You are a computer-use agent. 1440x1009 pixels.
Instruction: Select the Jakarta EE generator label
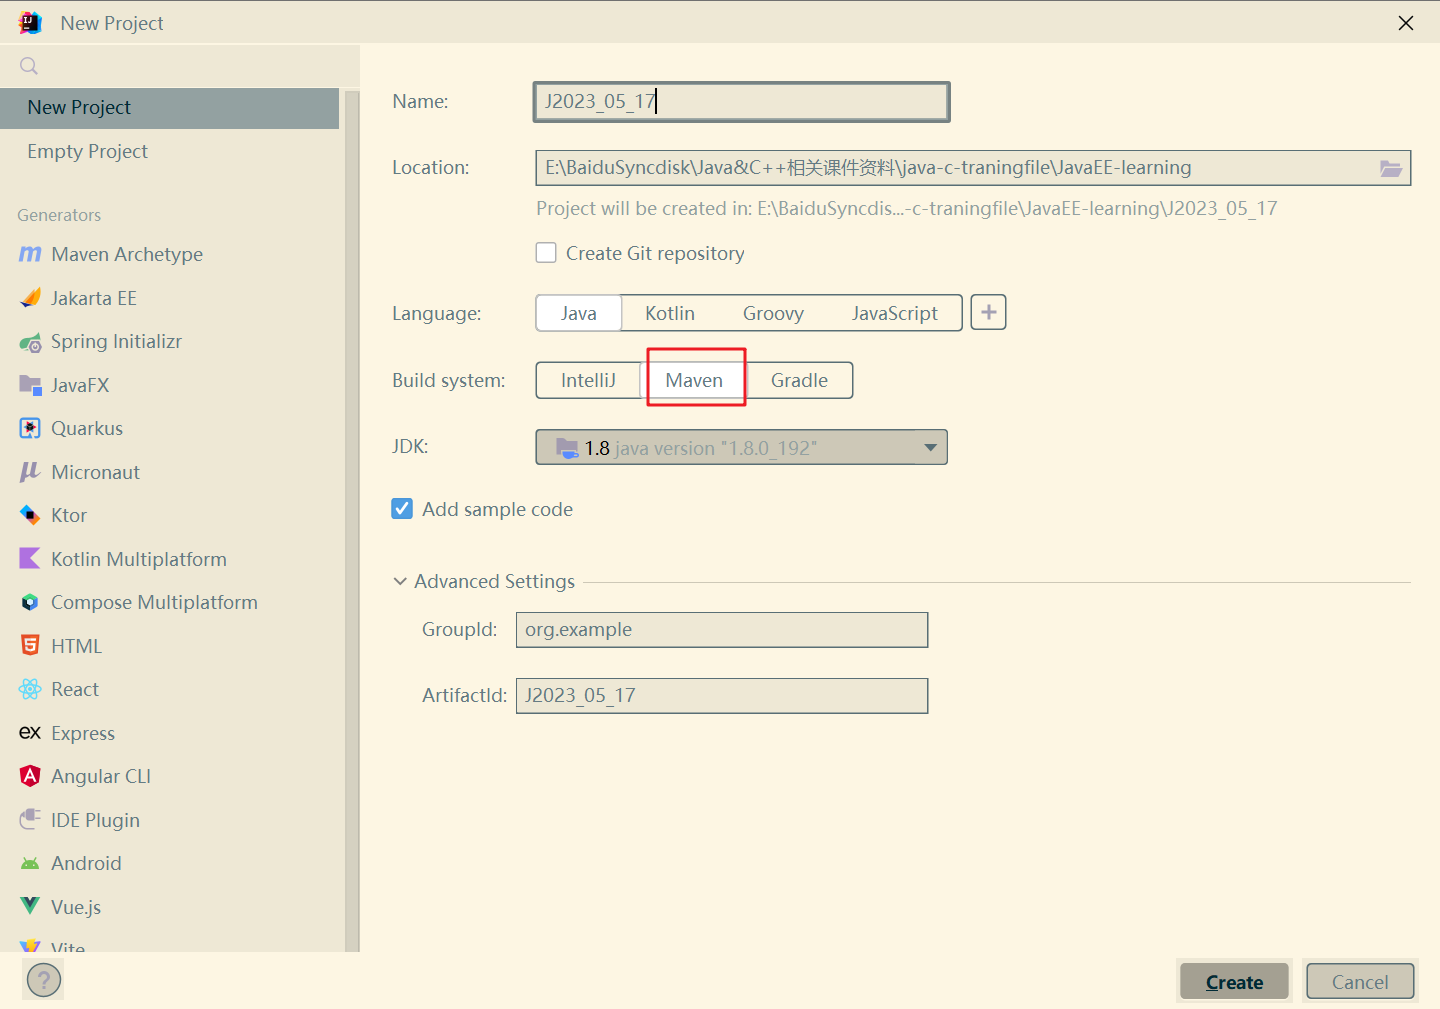tap(94, 298)
